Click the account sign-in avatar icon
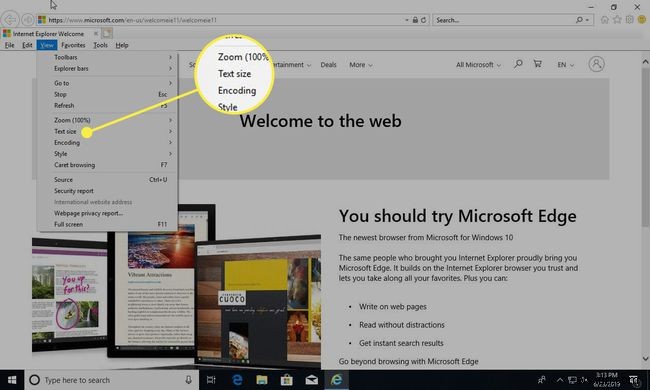 pyautogui.click(x=597, y=64)
